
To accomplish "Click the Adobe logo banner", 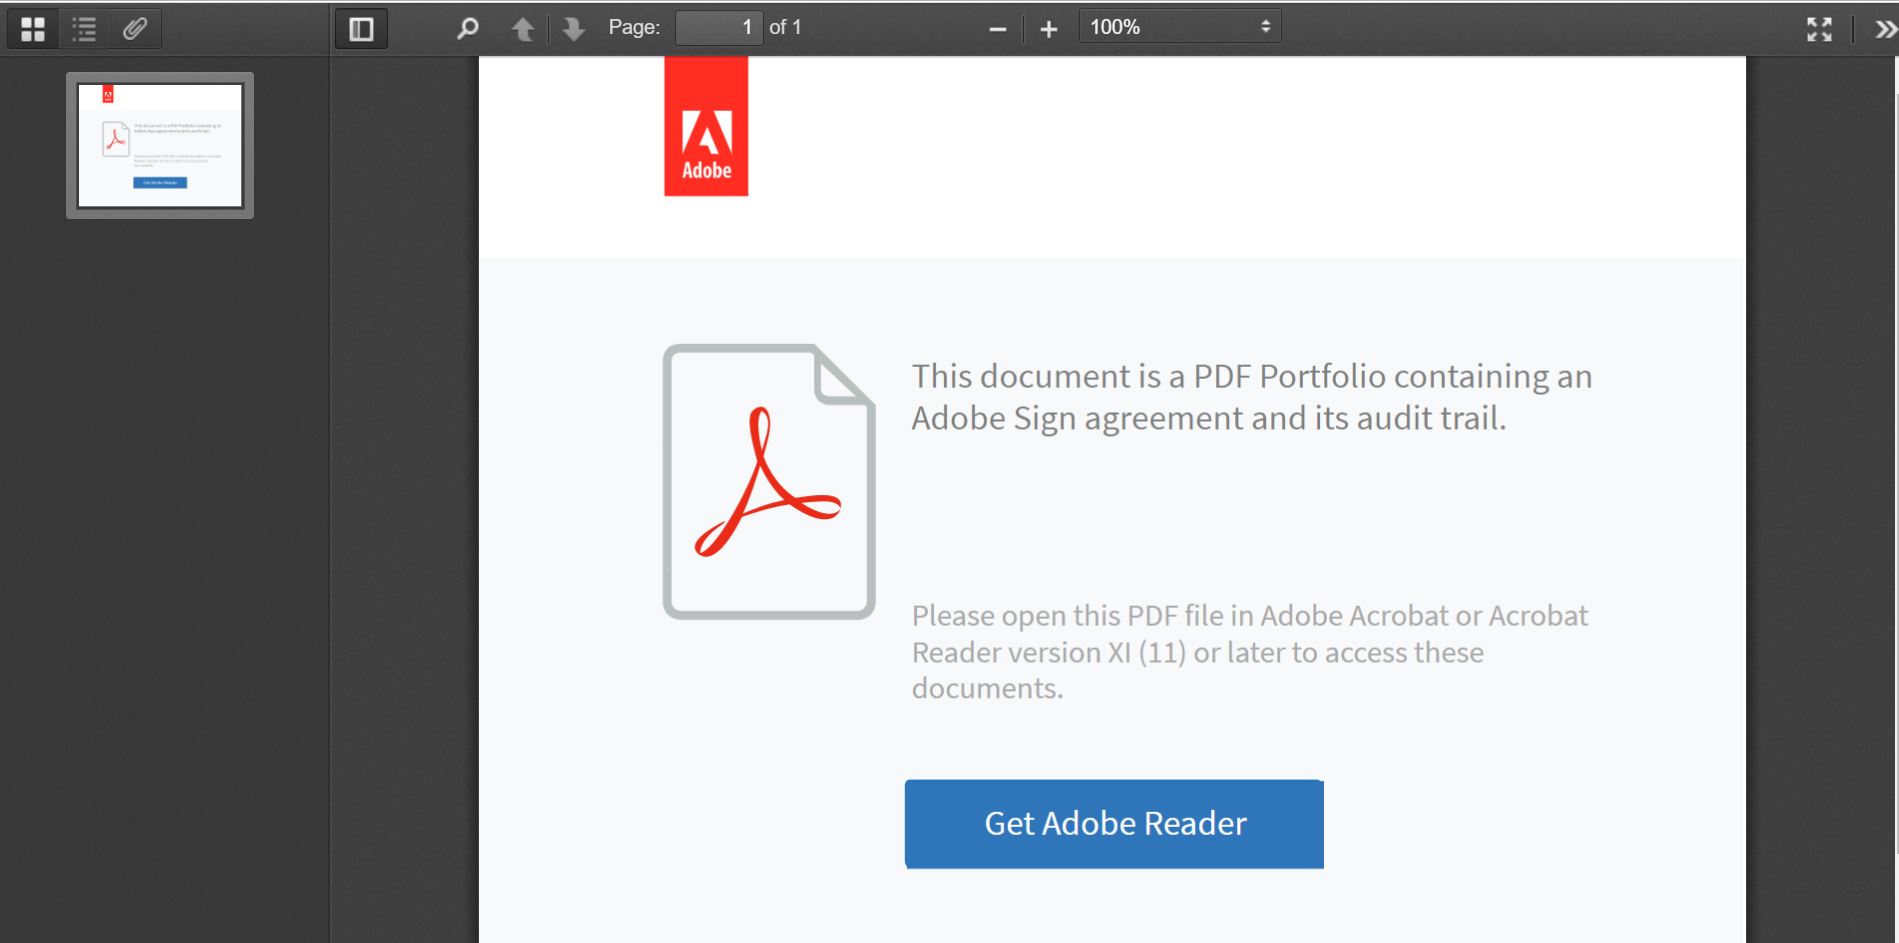I will (706, 125).
